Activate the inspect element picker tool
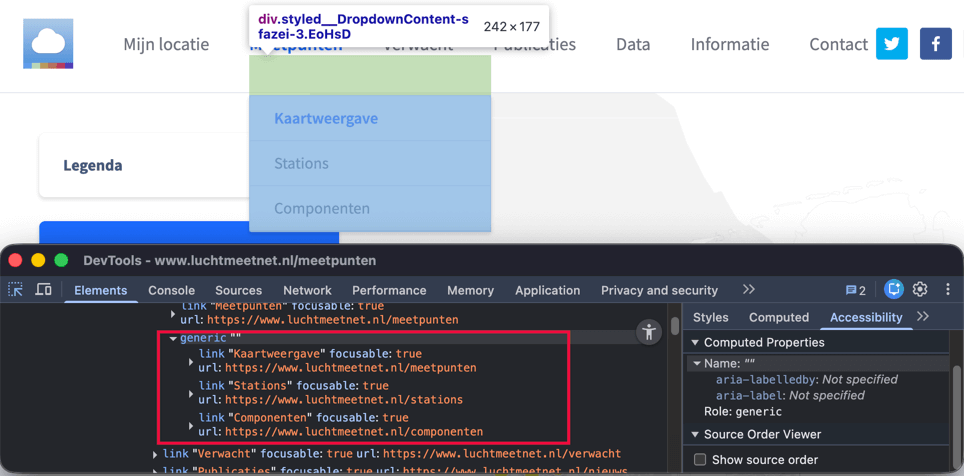Viewport: 964px width, 476px height. click(x=16, y=290)
